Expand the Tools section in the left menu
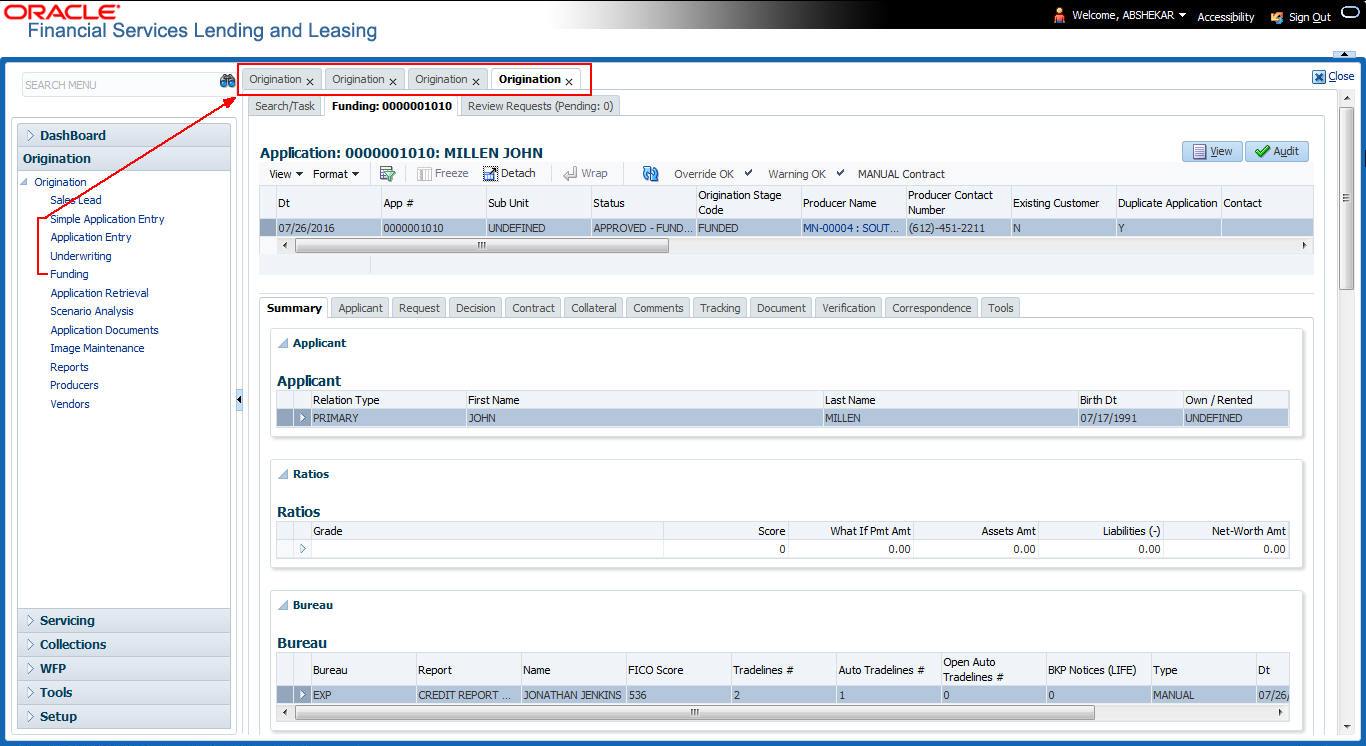This screenshot has height=746, width=1366. [x=31, y=693]
